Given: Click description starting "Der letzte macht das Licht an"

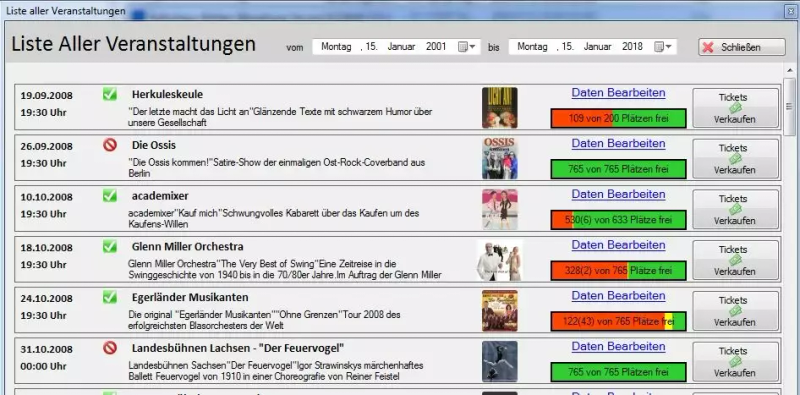Looking at the screenshot, I should click(280, 117).
